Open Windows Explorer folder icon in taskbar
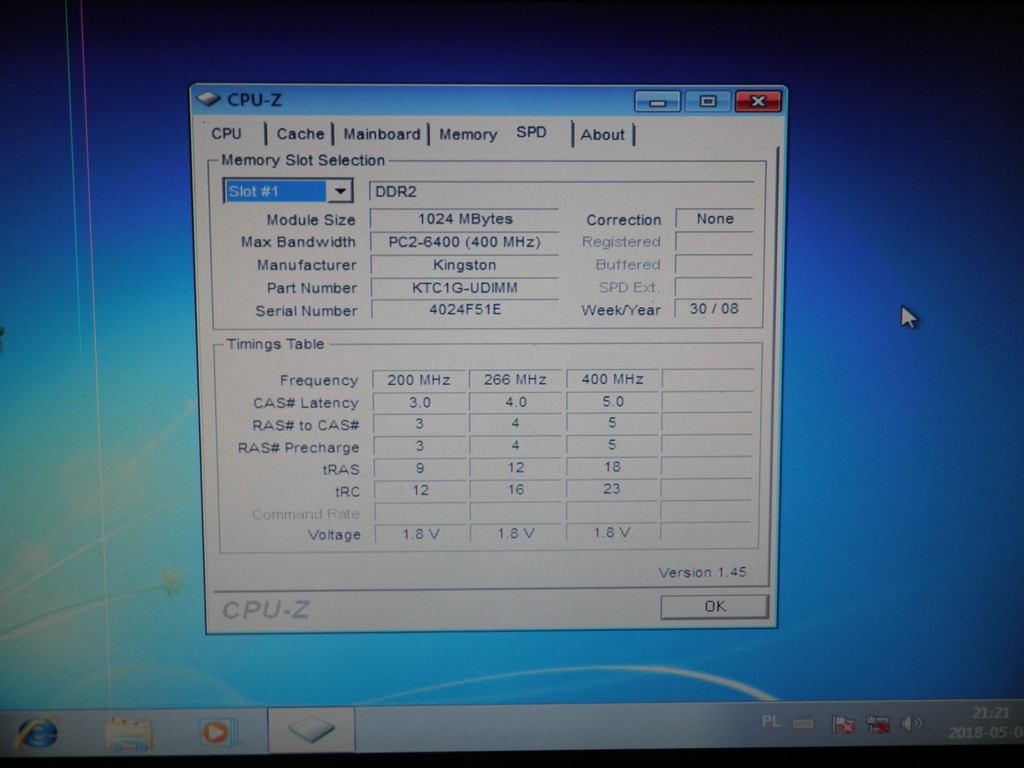This screenshot has height=768, width=1024. coord(128,733)
